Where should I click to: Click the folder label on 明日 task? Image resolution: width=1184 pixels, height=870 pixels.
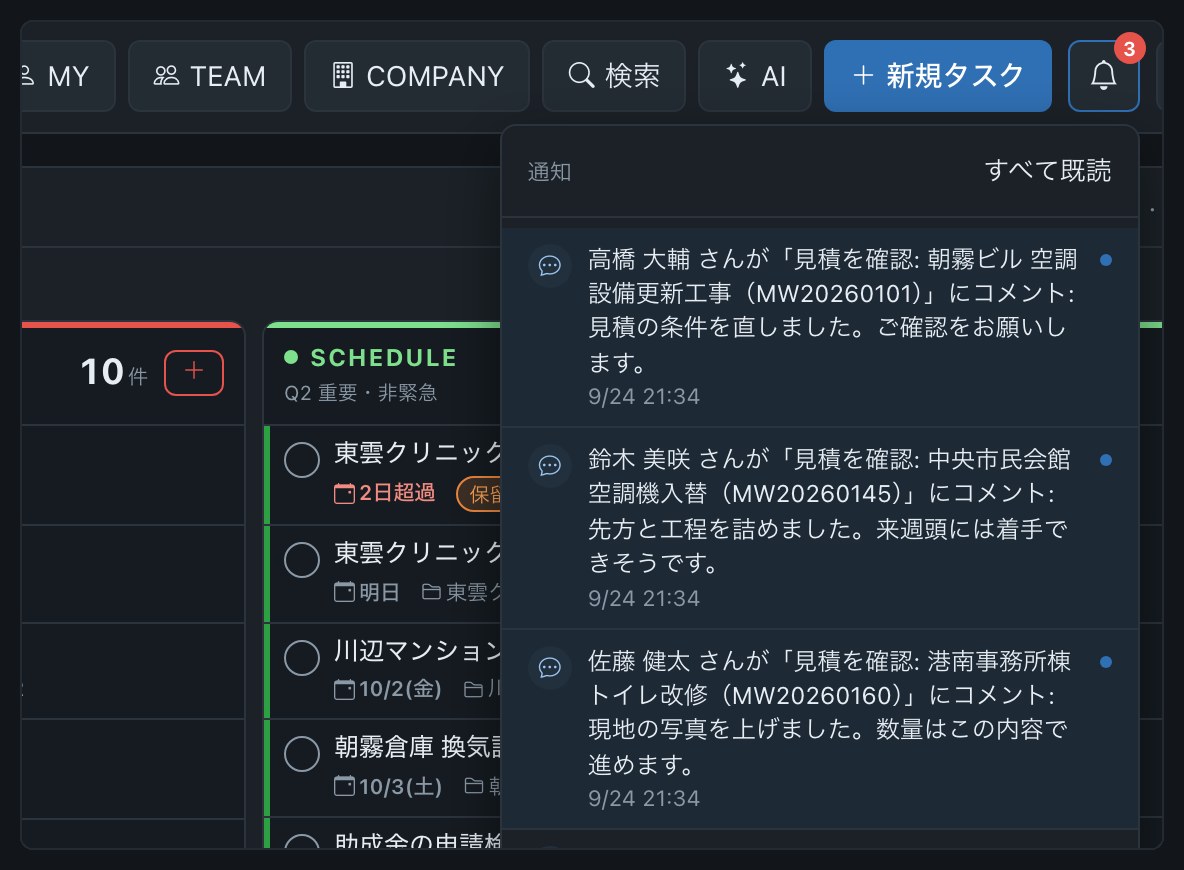[461, 592]
